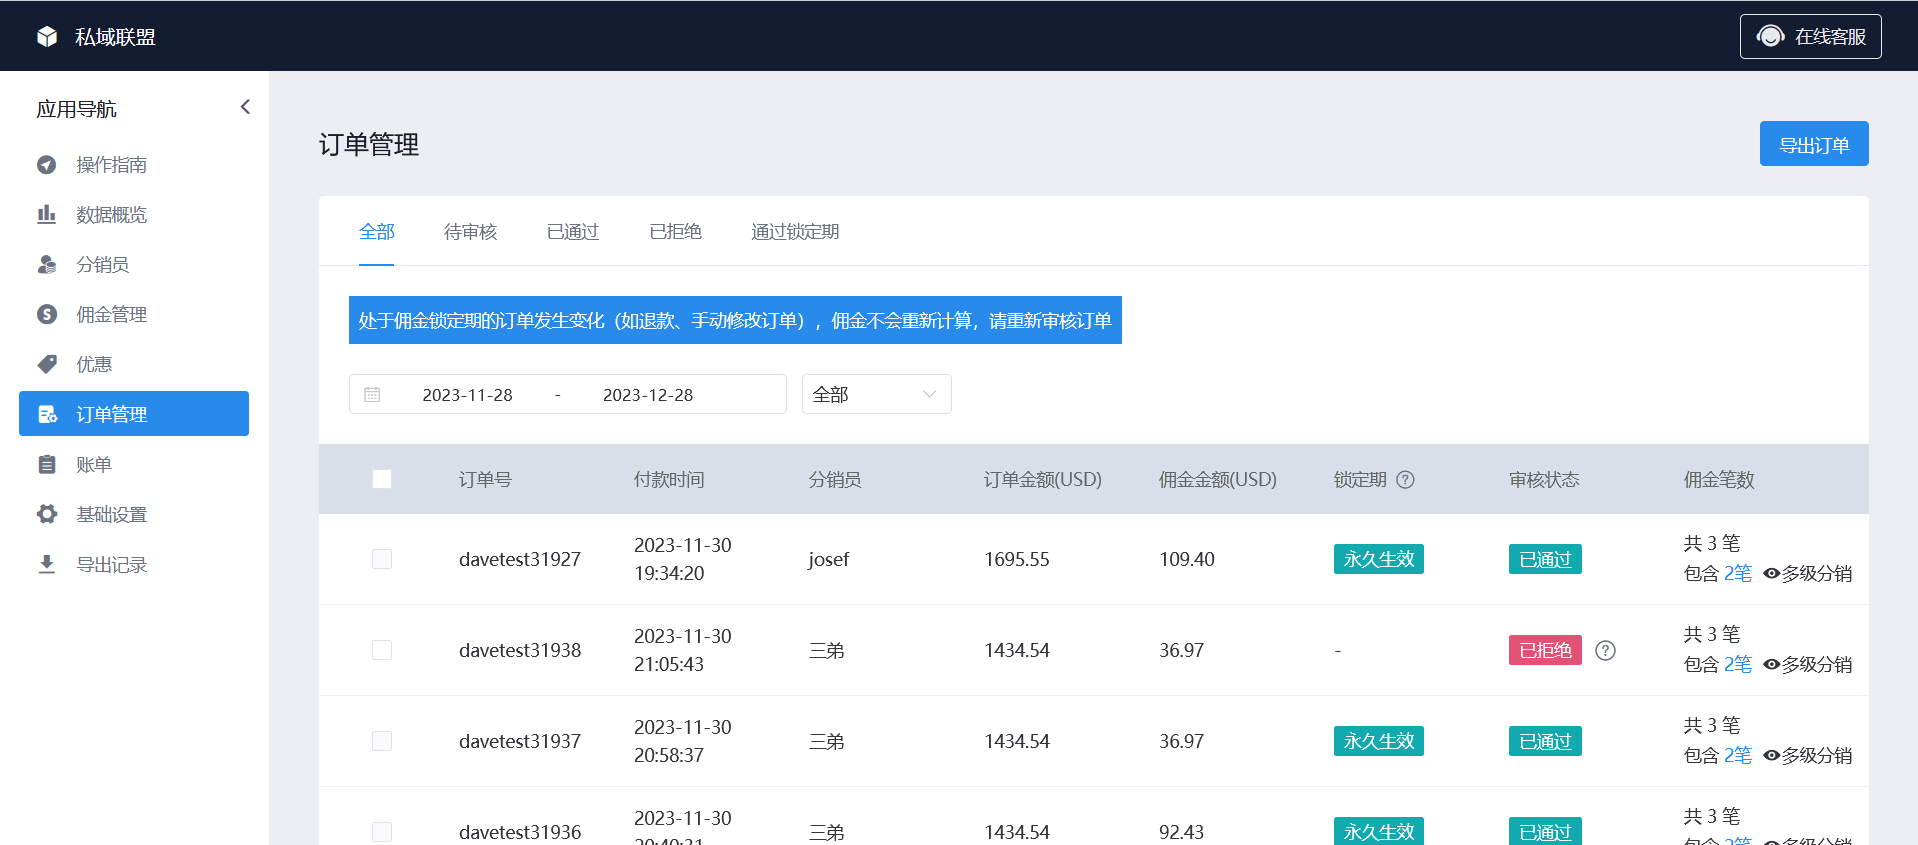1918x845 pixels.
Task: Click 已通过 badge in davetest31937 row
Action: pos(1545,741)
